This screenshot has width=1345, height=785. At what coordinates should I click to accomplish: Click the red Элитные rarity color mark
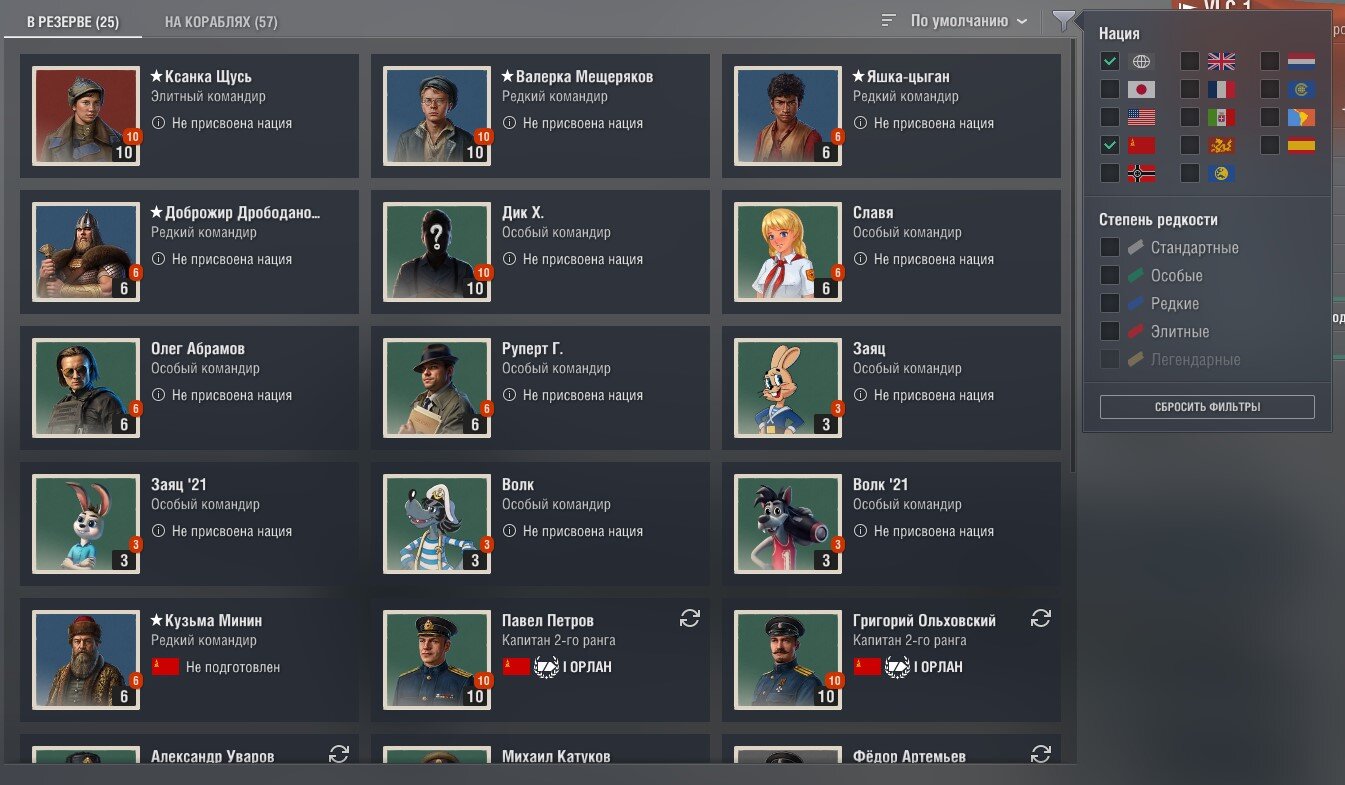(x=1135, y=331)
